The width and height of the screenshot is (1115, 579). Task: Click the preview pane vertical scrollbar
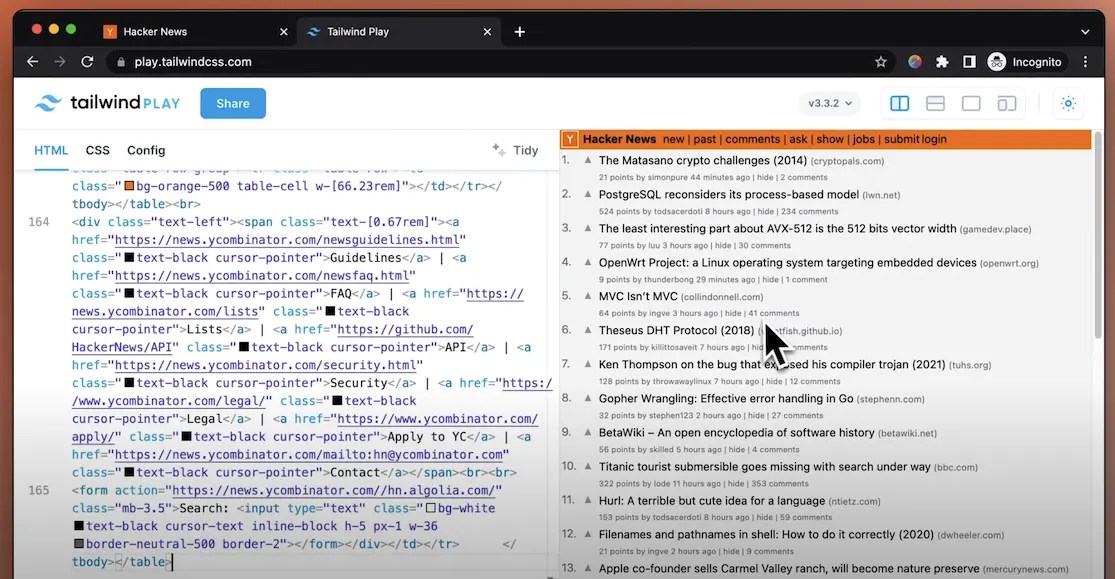1098,235
